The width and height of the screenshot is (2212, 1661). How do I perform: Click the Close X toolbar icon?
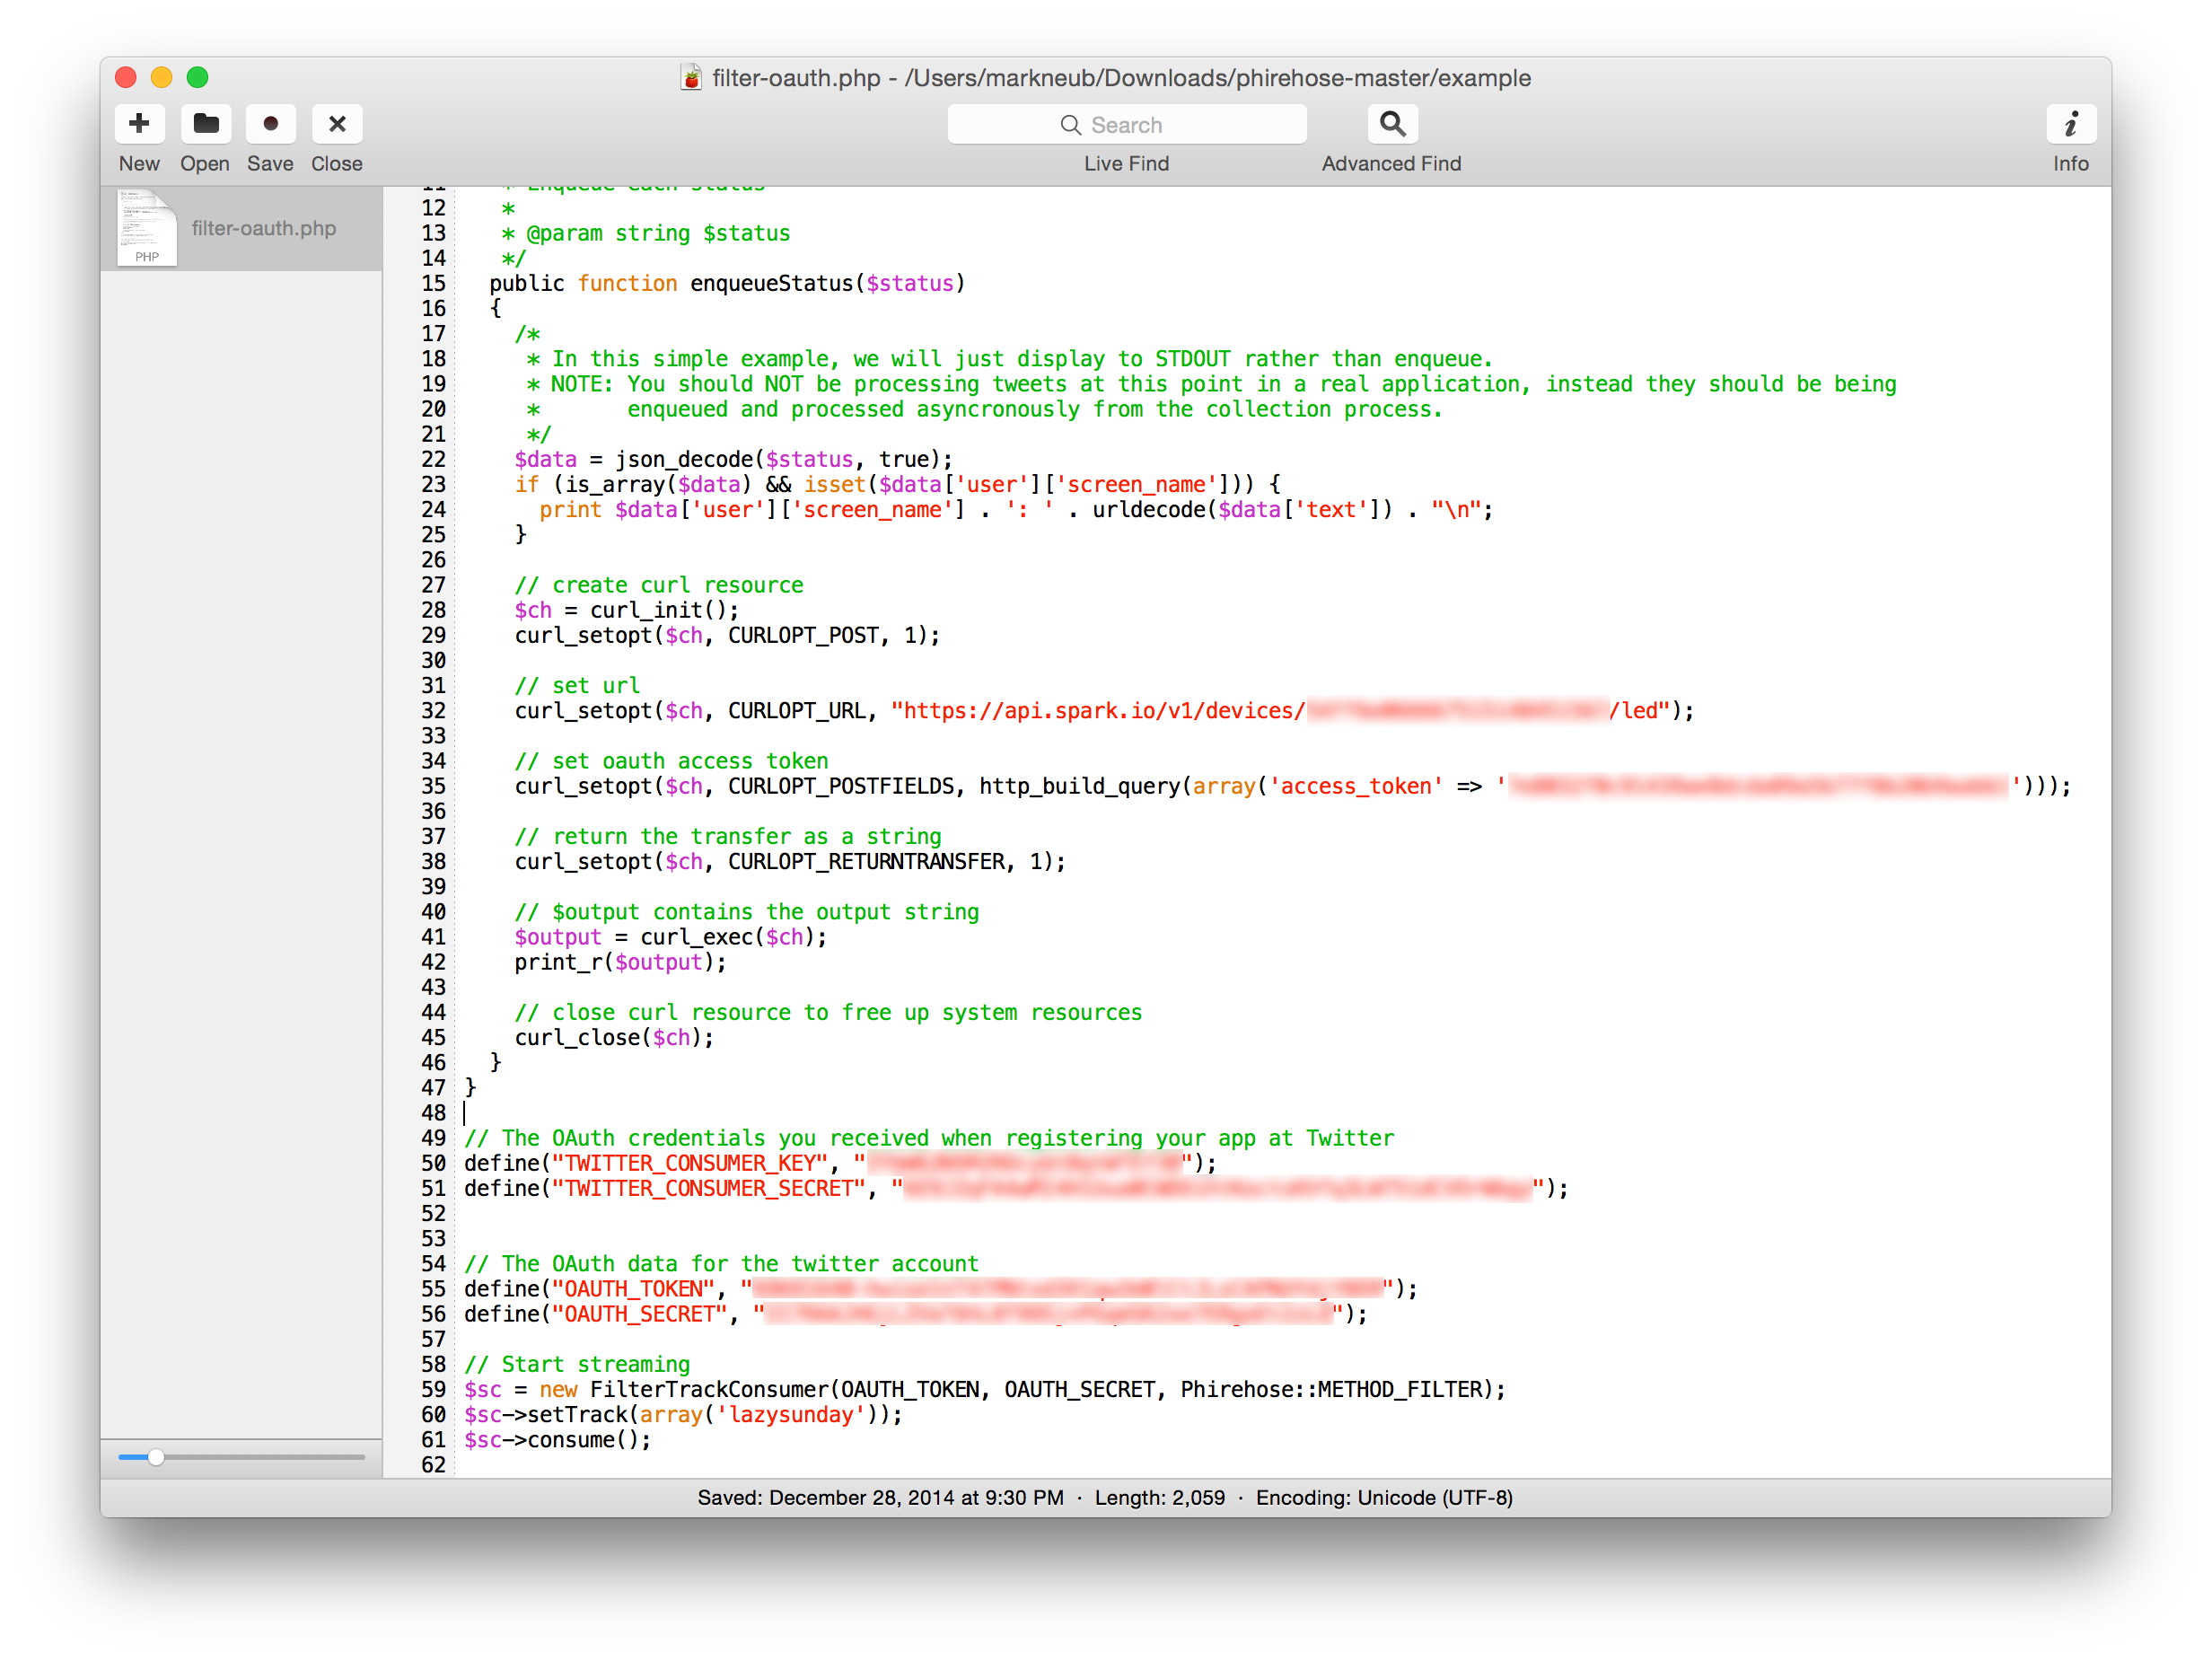tap(337, 124)
